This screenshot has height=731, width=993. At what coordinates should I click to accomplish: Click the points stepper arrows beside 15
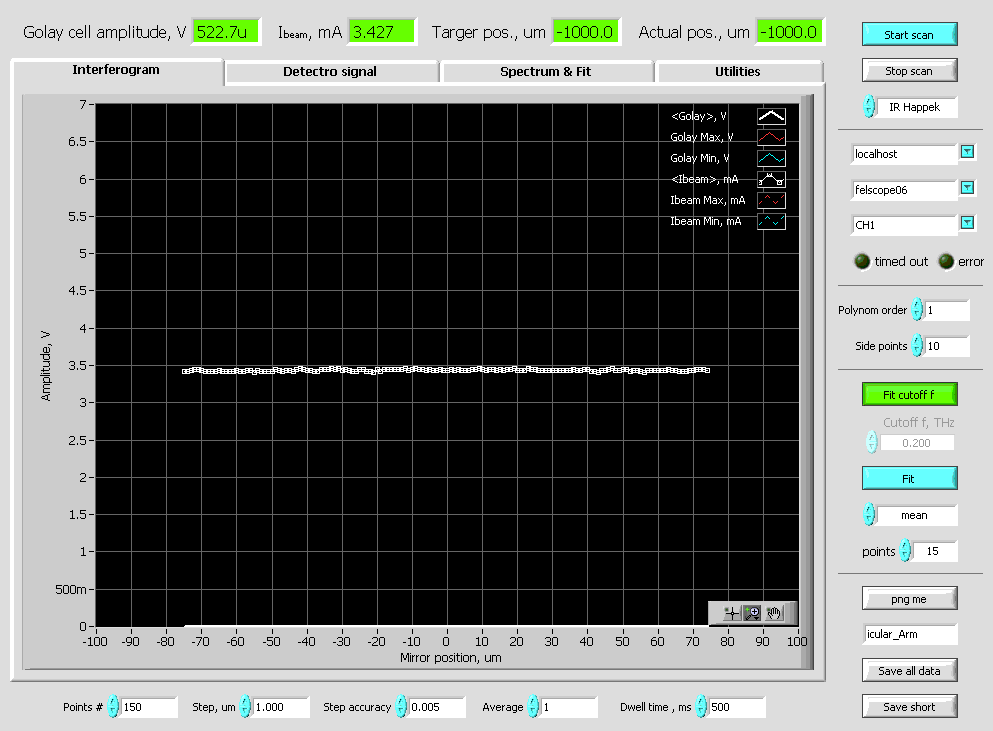pos(906,550)
